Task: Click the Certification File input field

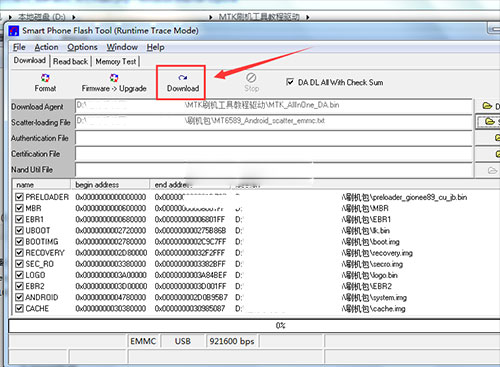Action: coord(274,154)
